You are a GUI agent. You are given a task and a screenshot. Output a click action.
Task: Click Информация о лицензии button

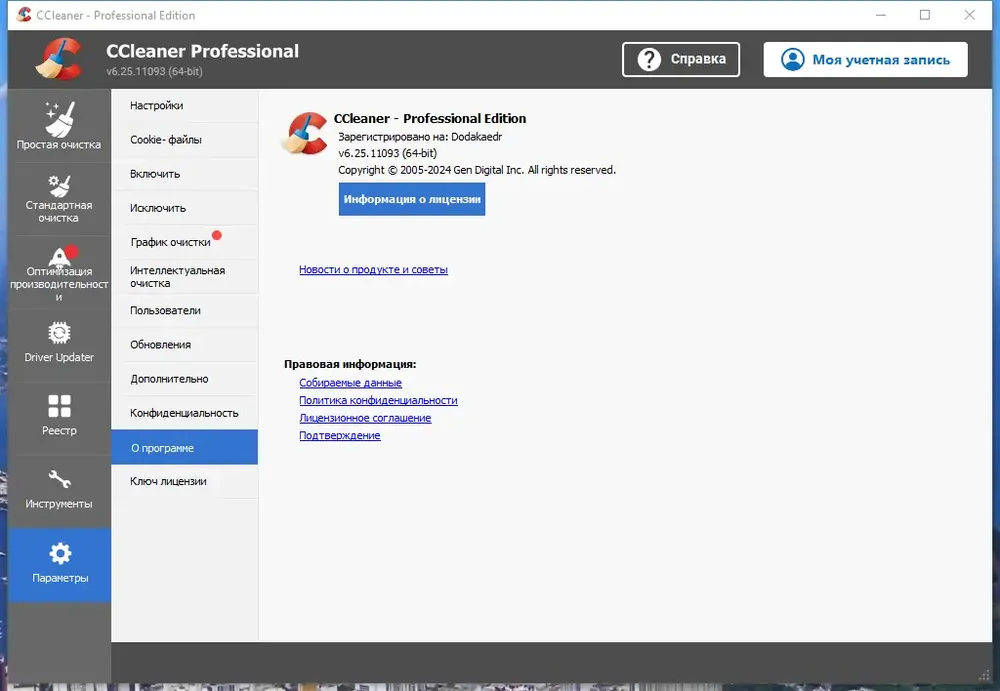pos(412,199)
